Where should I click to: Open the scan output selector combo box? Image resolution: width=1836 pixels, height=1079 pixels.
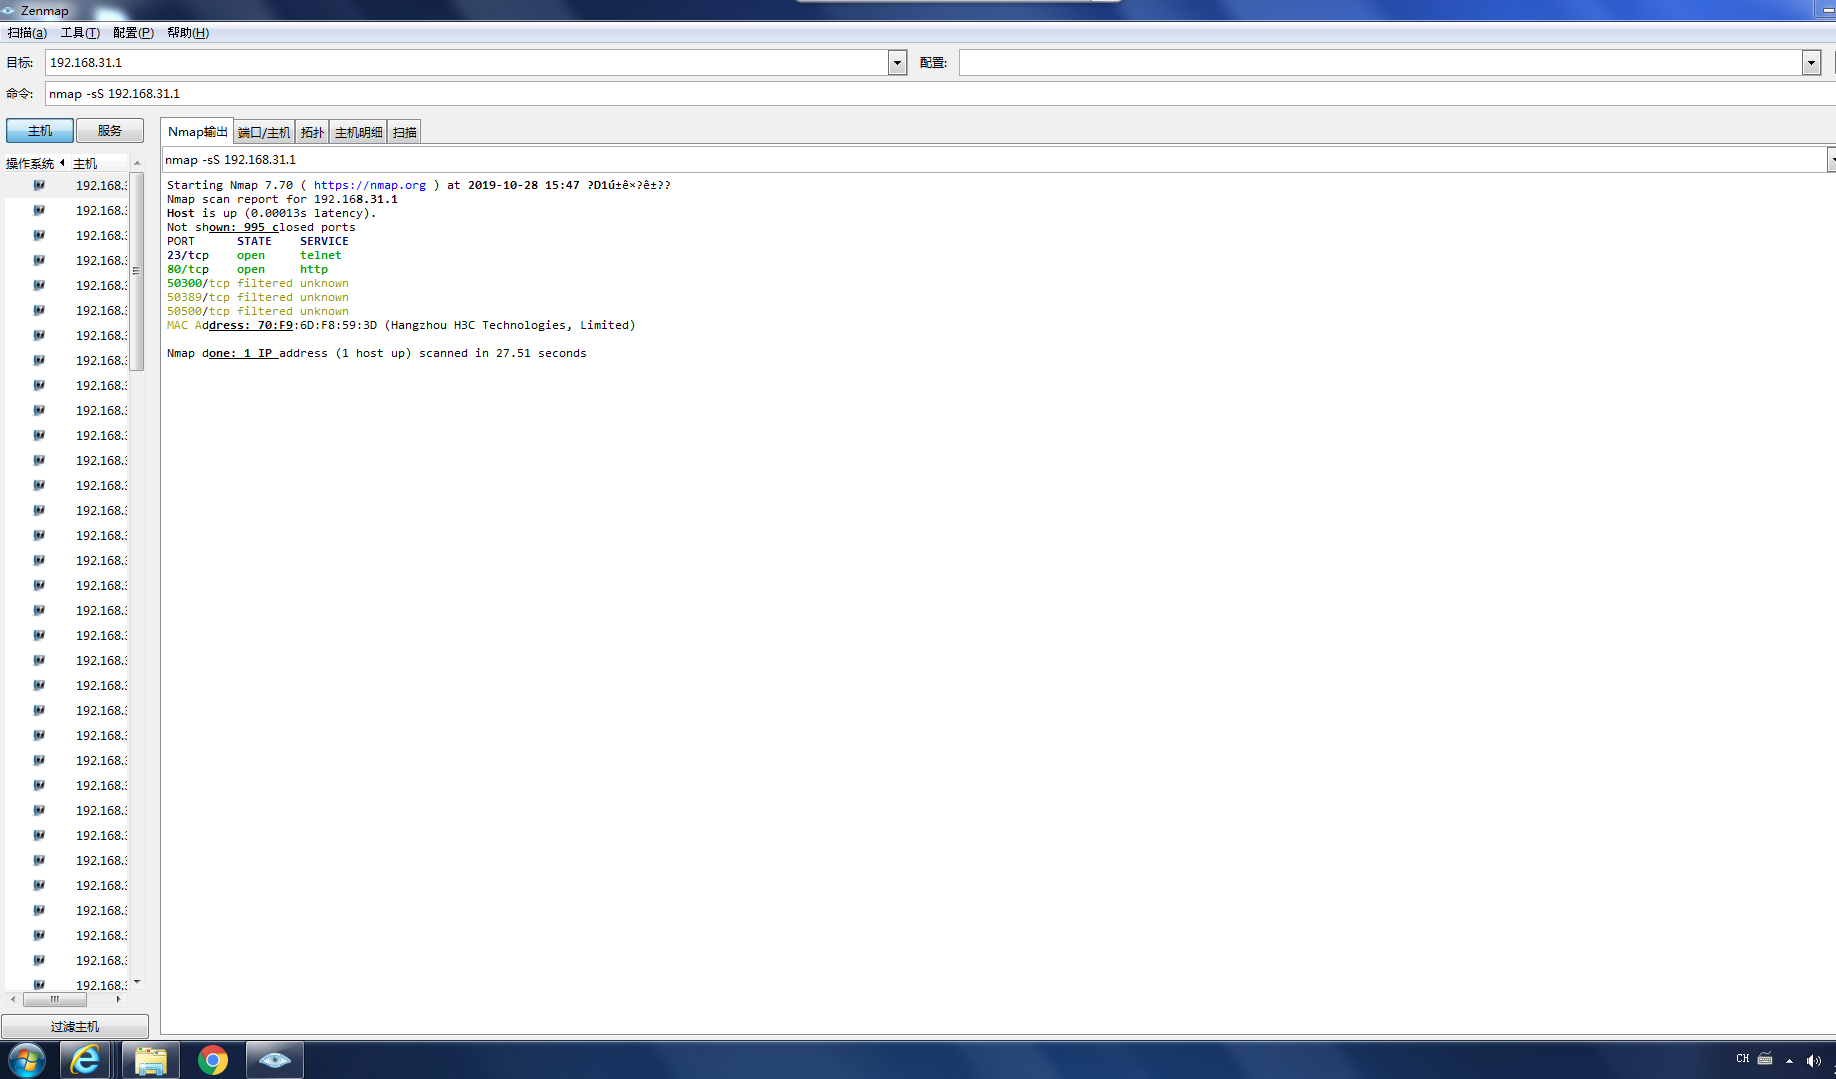click(x=997, y=160)
